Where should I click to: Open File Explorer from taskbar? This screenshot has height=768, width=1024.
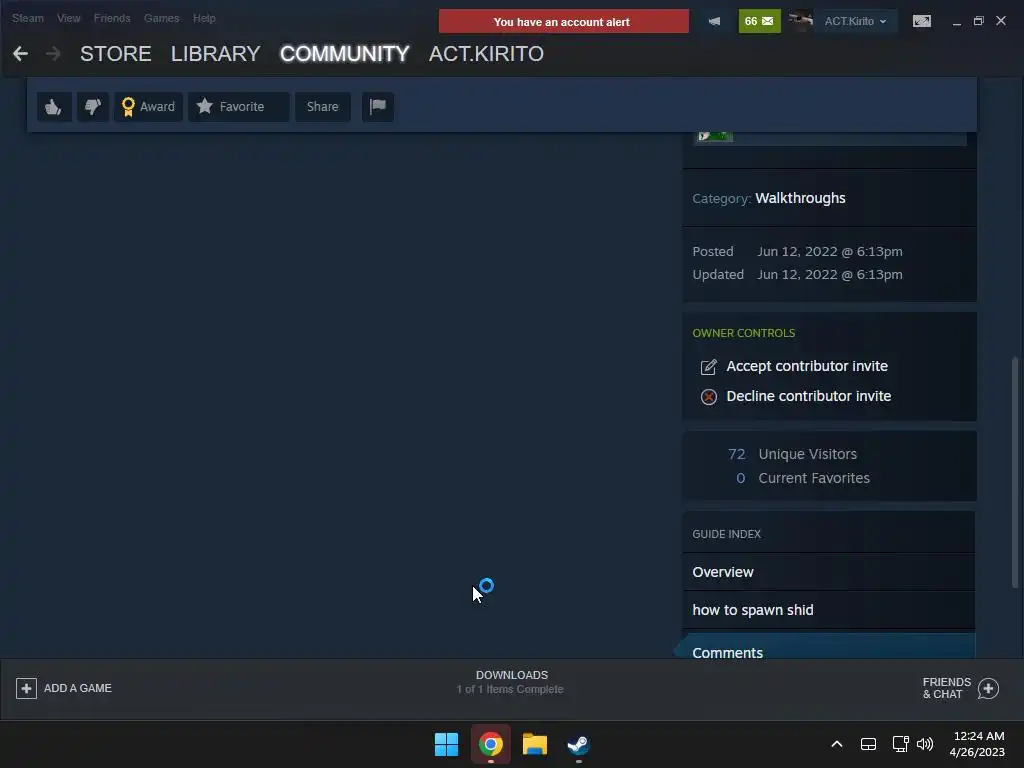[x=534, y=744]
